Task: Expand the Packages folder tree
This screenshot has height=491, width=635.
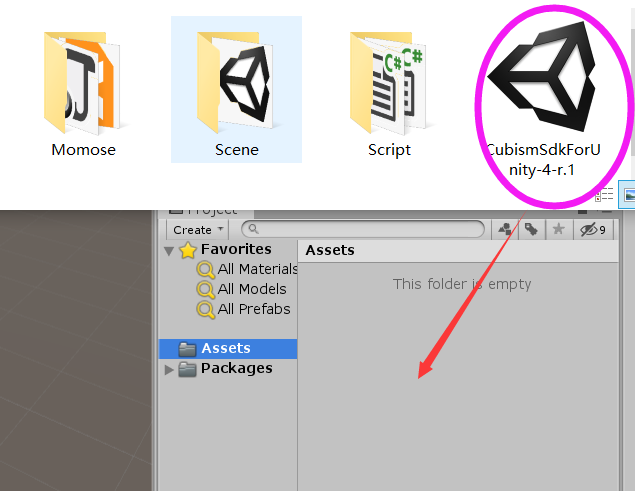Action: 168,369
